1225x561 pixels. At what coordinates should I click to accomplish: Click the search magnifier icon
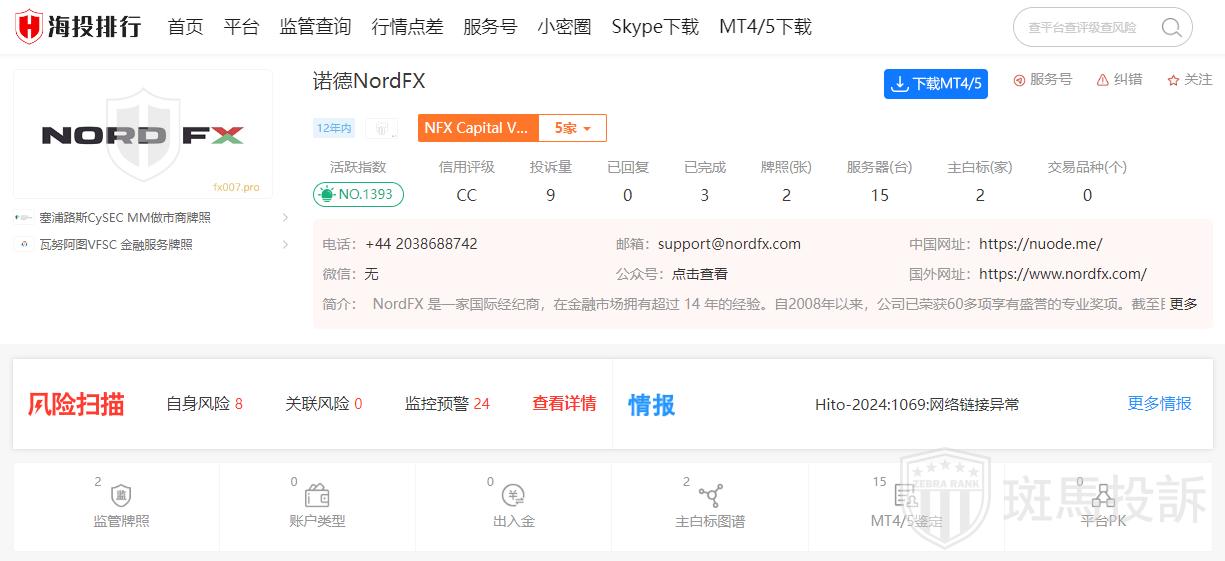point(1171,28)
